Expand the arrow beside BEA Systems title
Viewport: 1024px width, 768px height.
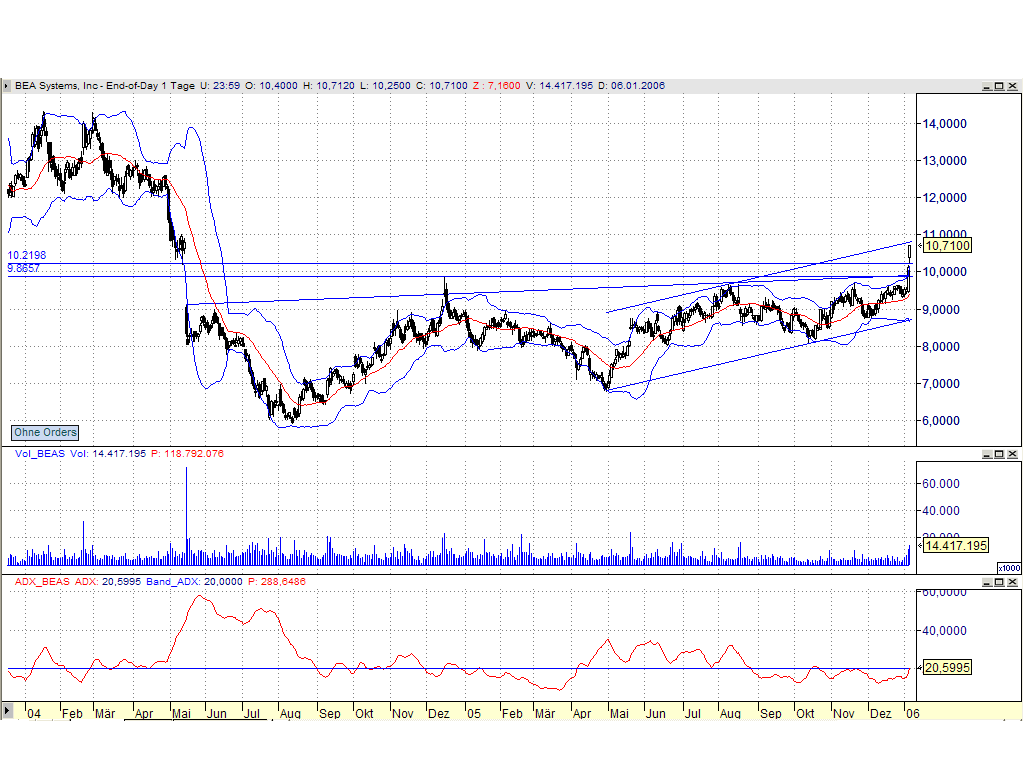6,86
